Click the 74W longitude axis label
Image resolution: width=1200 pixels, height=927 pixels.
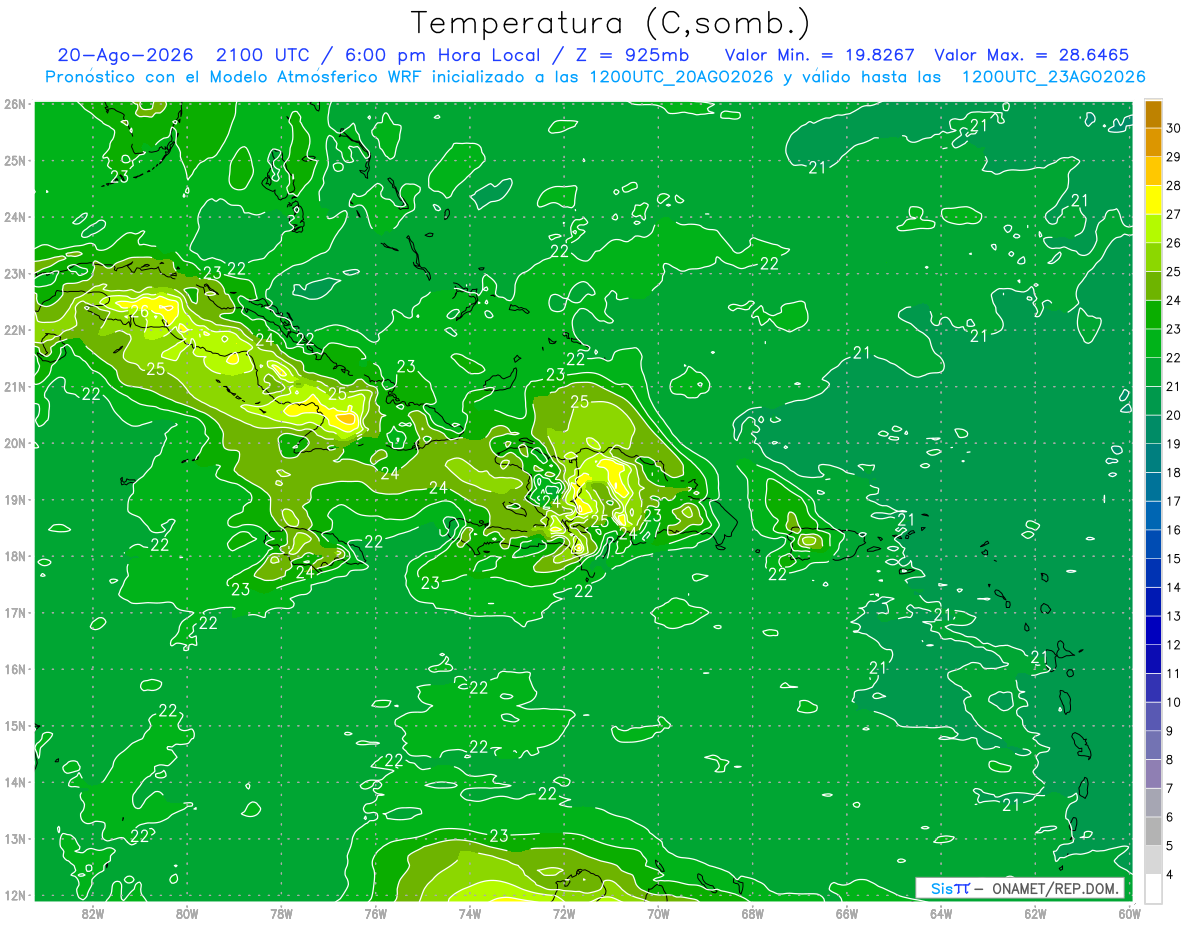[470, 913]
